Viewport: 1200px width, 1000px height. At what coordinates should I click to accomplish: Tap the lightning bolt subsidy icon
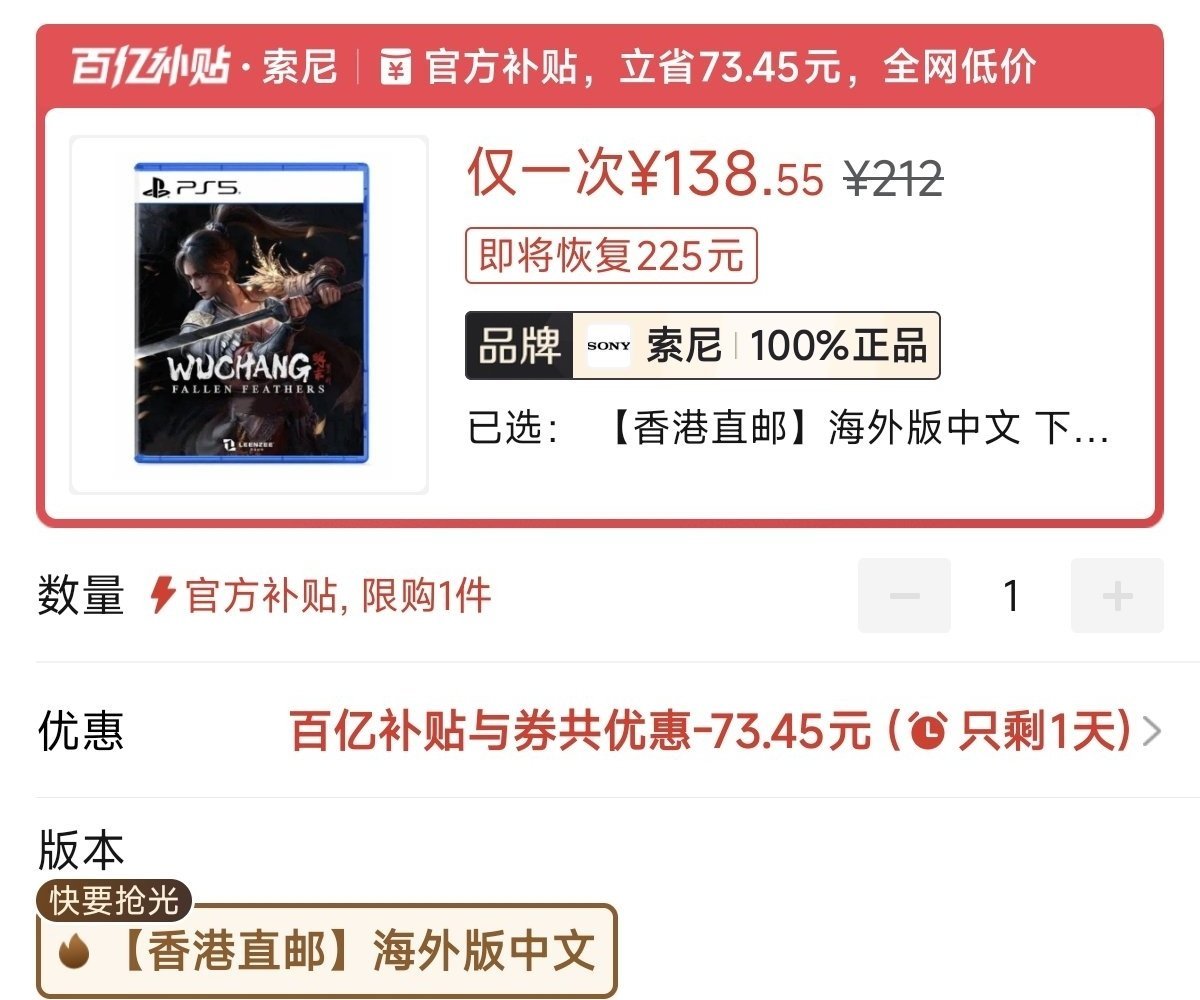(162, 595)
